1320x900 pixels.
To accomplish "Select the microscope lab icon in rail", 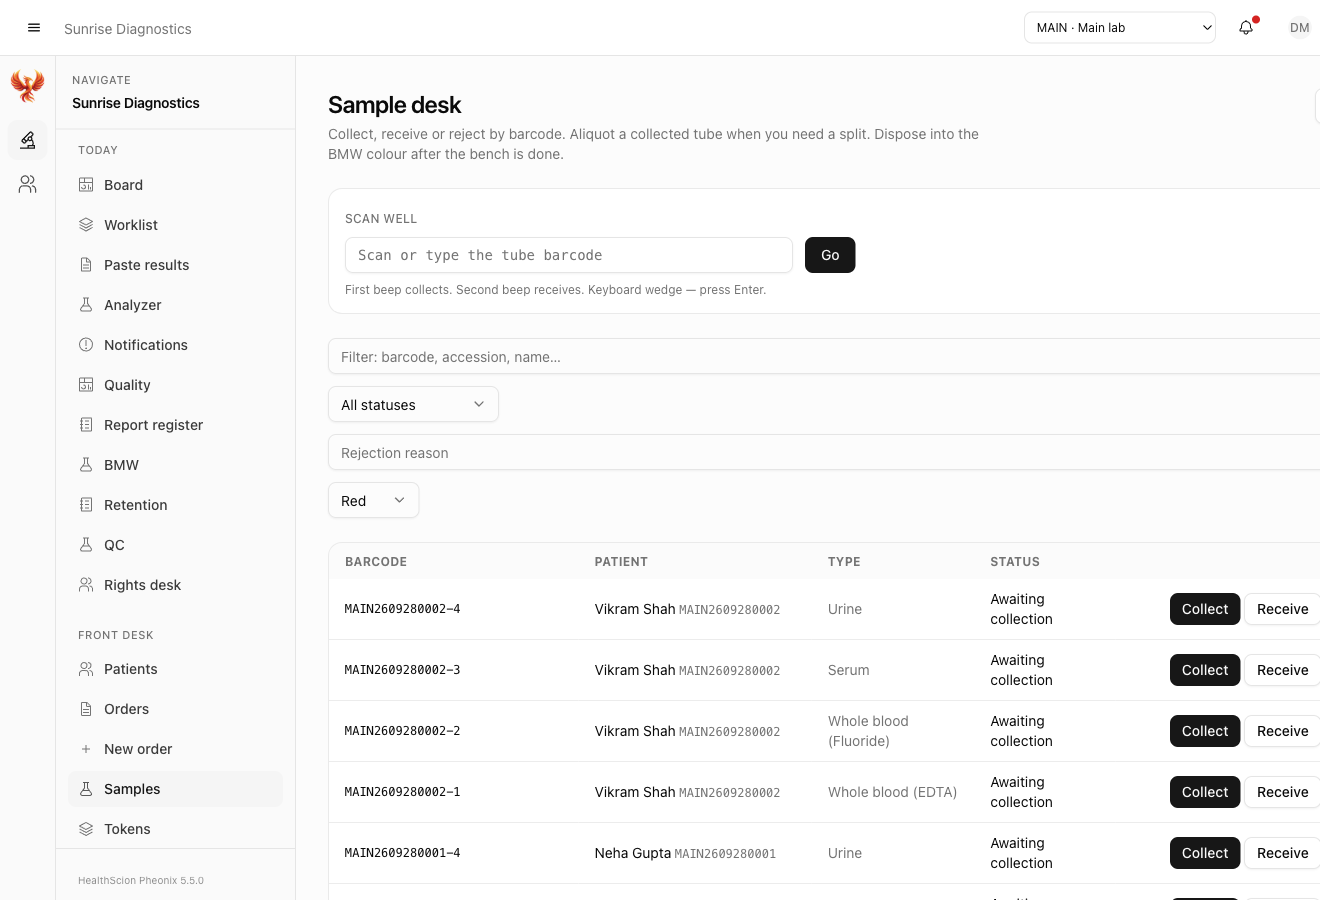I will pos(28,140).
